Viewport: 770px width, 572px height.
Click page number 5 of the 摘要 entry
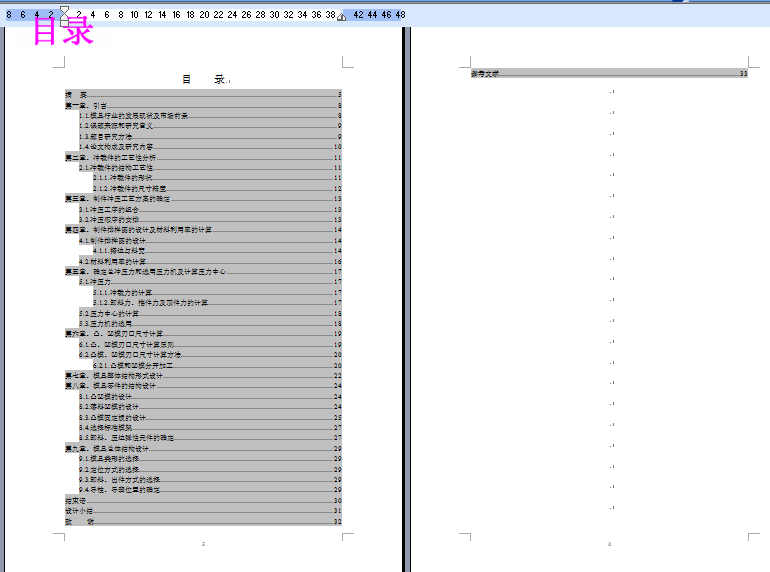(x=339, y=95)
